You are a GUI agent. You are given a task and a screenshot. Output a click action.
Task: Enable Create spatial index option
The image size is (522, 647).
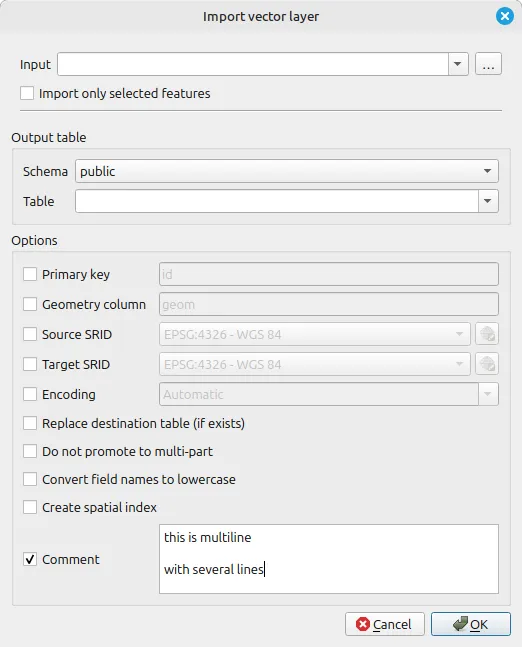point(30,507)
